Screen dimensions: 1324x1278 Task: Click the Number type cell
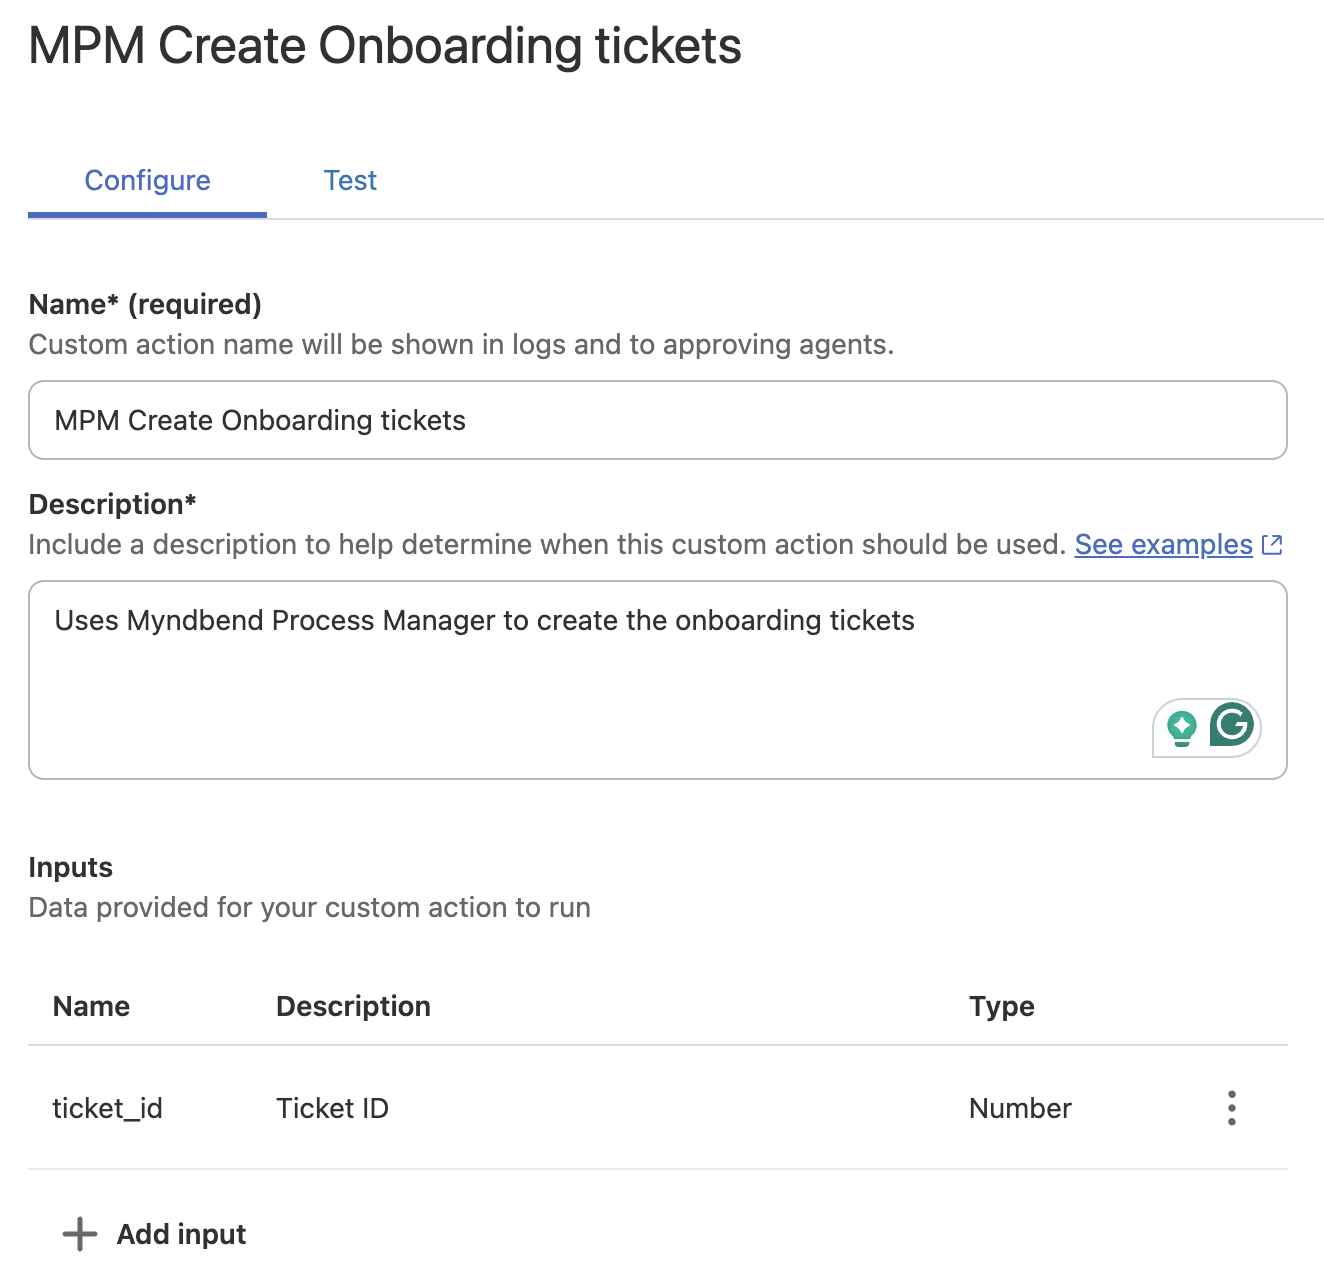[x=1020, y=1108]
